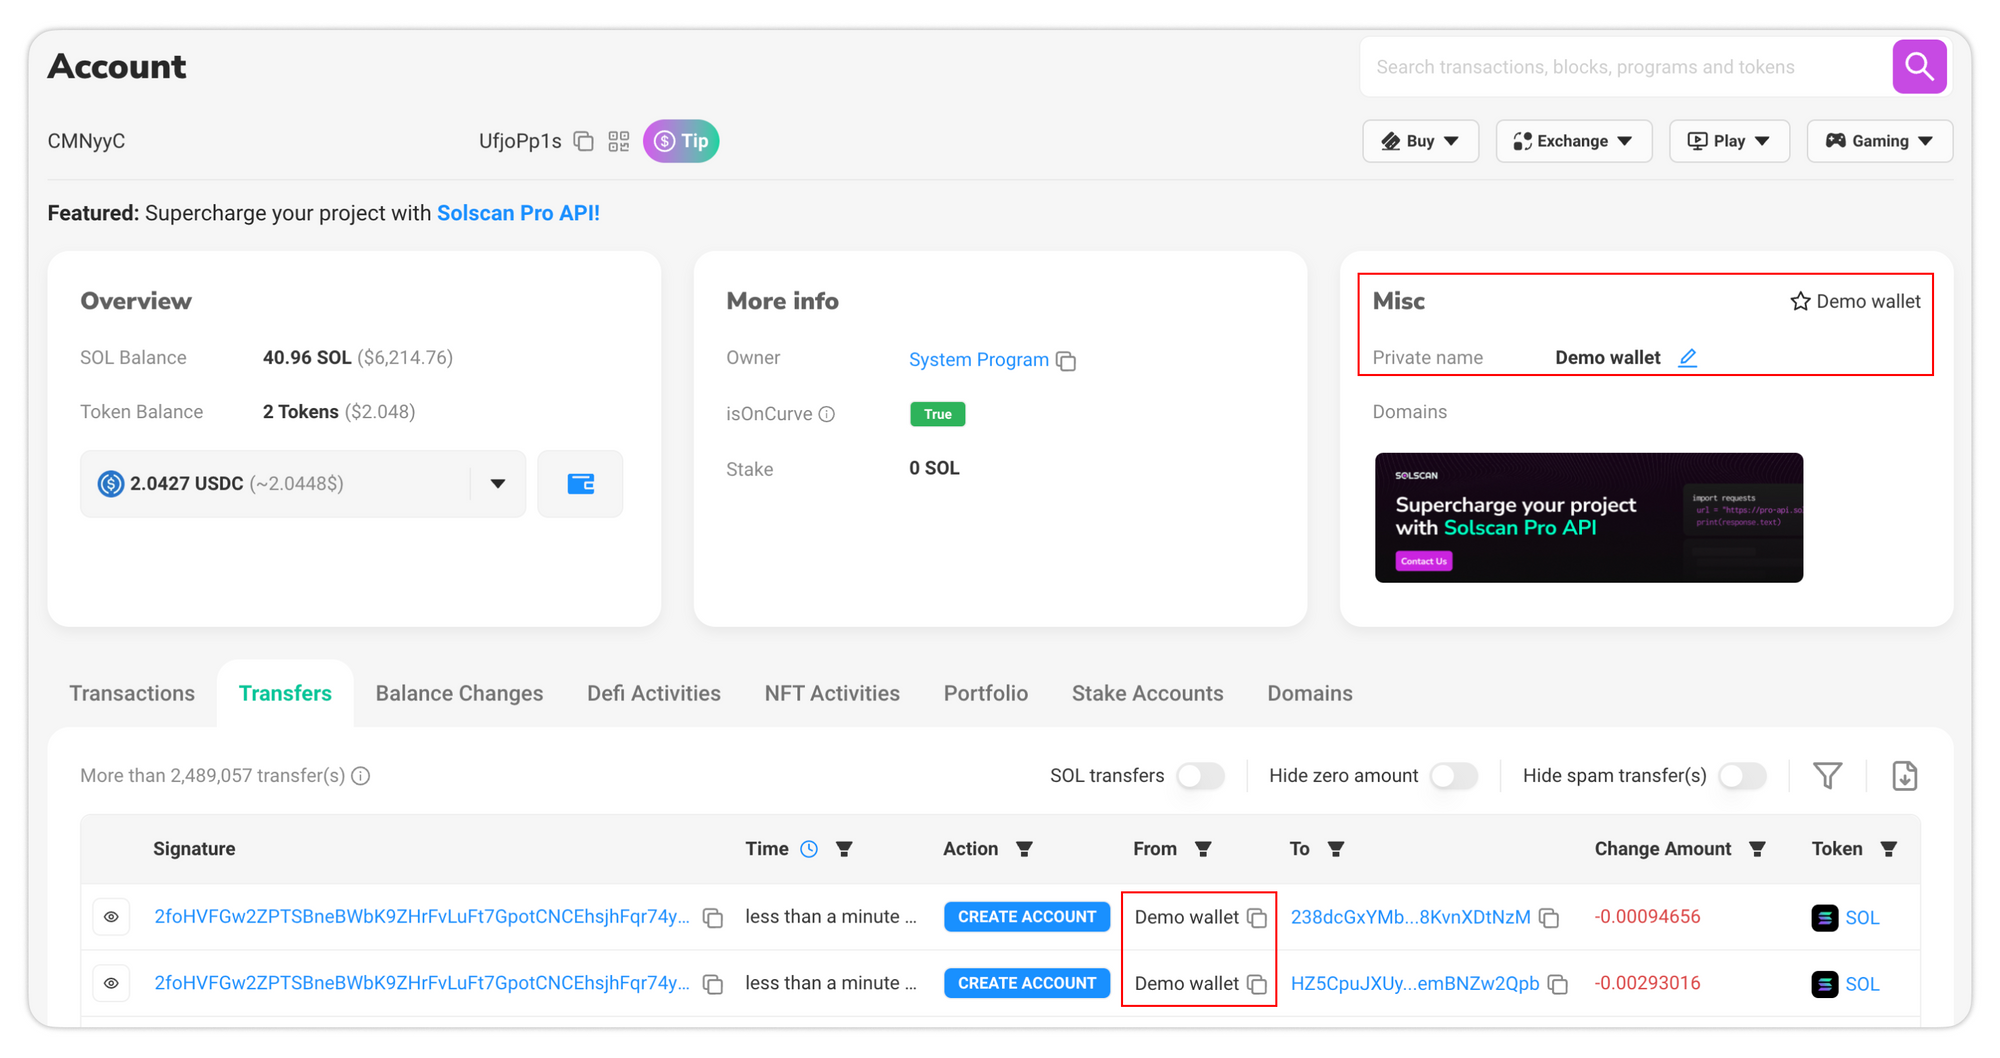
Task: Click the green True isOnCurve badge
Action: click(937, 414)
